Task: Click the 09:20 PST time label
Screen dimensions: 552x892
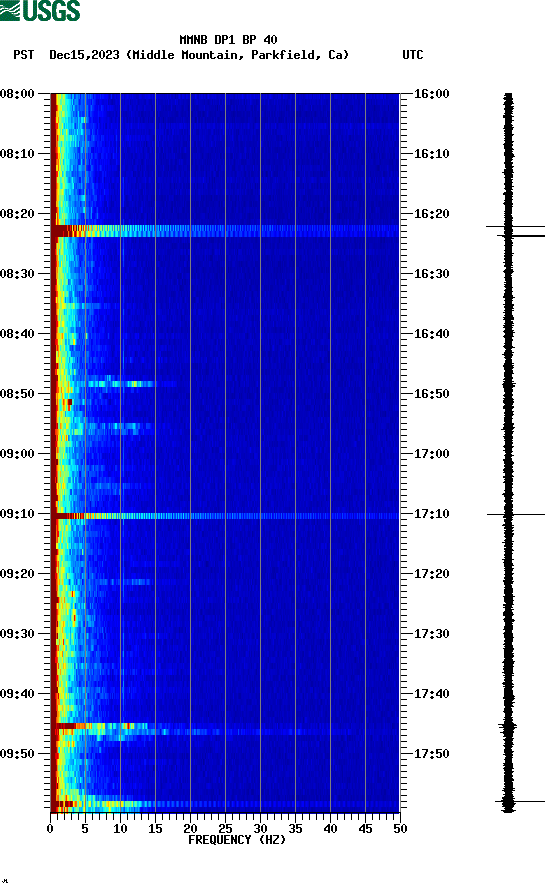Action: (18, 573)
